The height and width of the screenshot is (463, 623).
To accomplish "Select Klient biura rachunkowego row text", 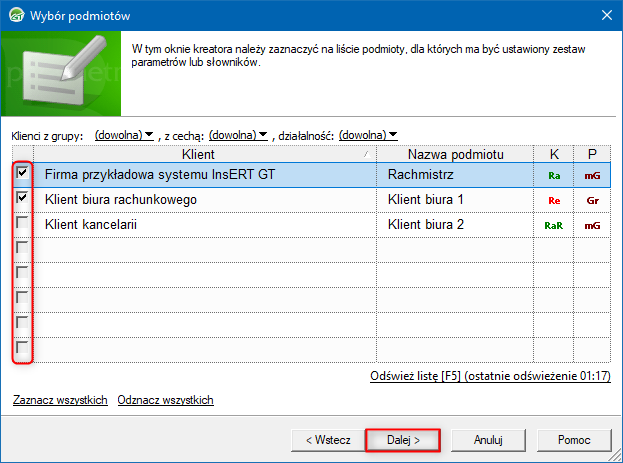I will (x=121, y=200).
